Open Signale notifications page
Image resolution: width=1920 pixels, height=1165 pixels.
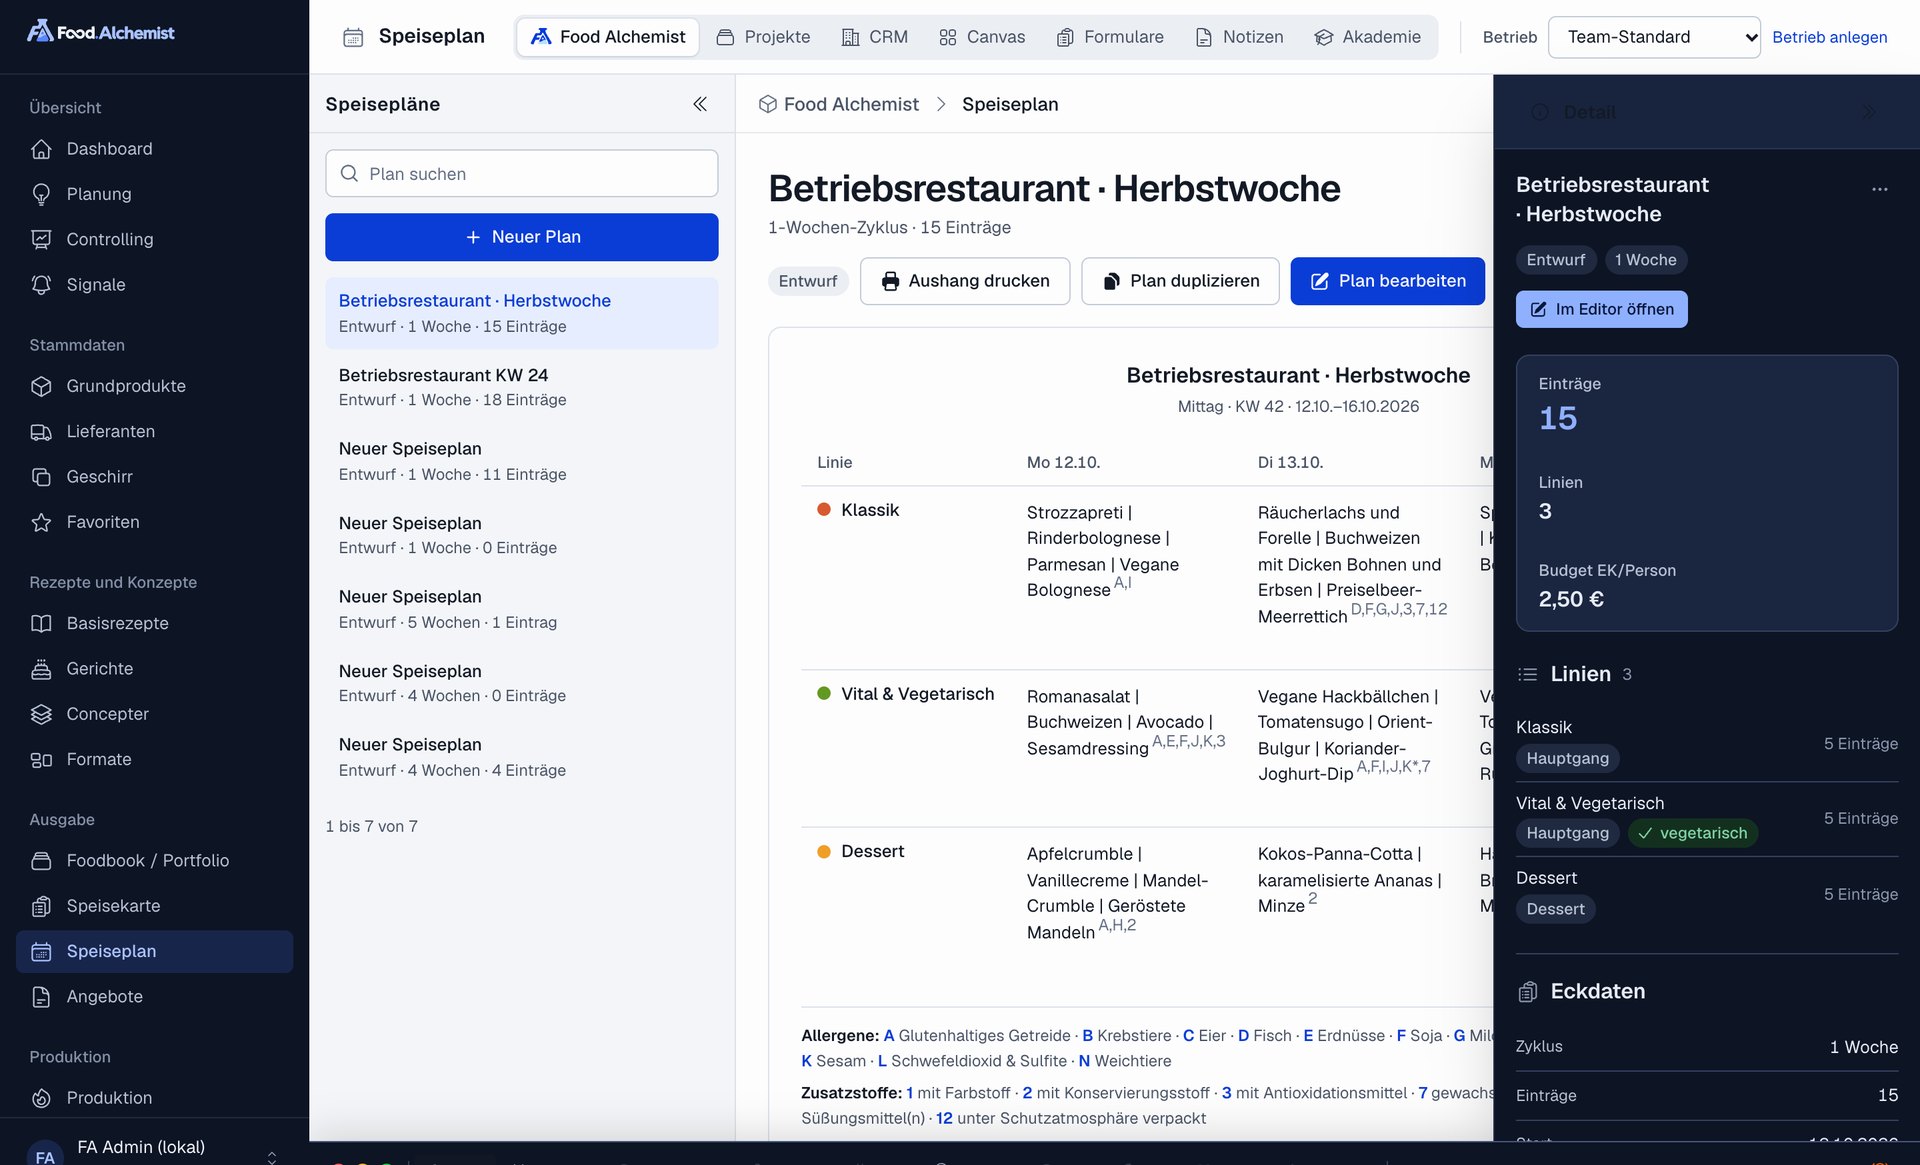(x=154, y=285)
